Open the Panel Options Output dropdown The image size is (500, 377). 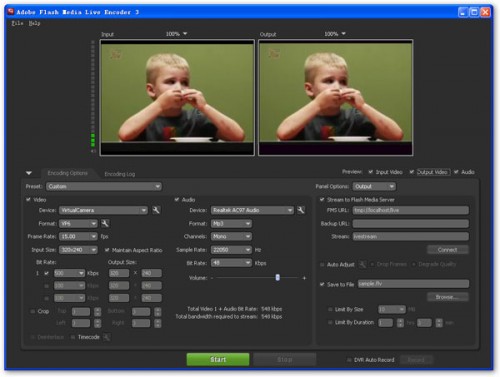pyautogui.click(x=375, y=186)
